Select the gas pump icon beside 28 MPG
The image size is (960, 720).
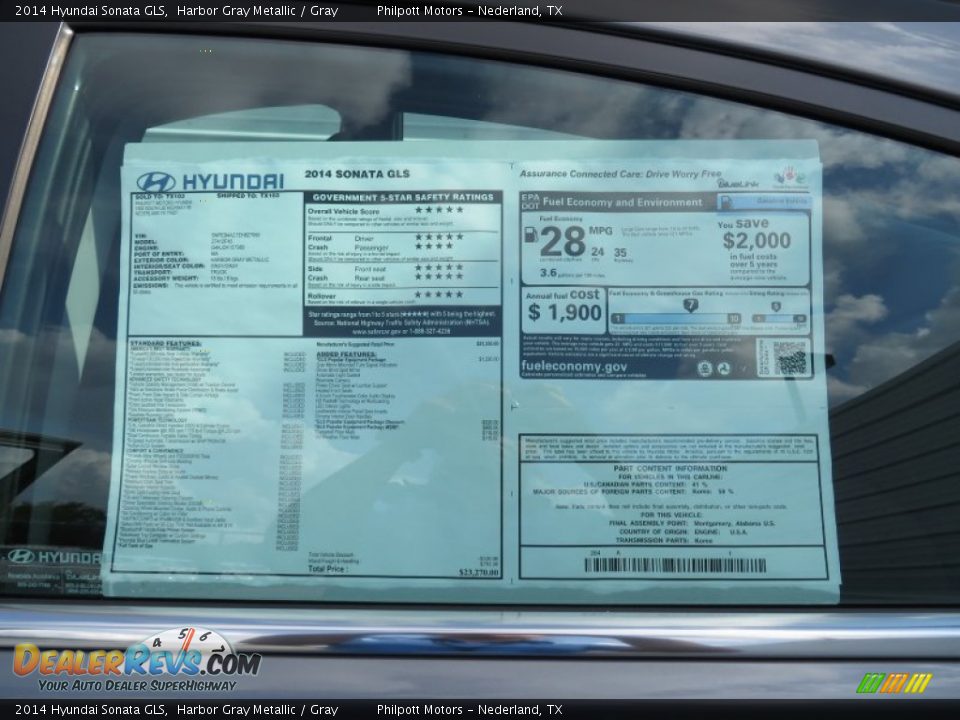531,236
